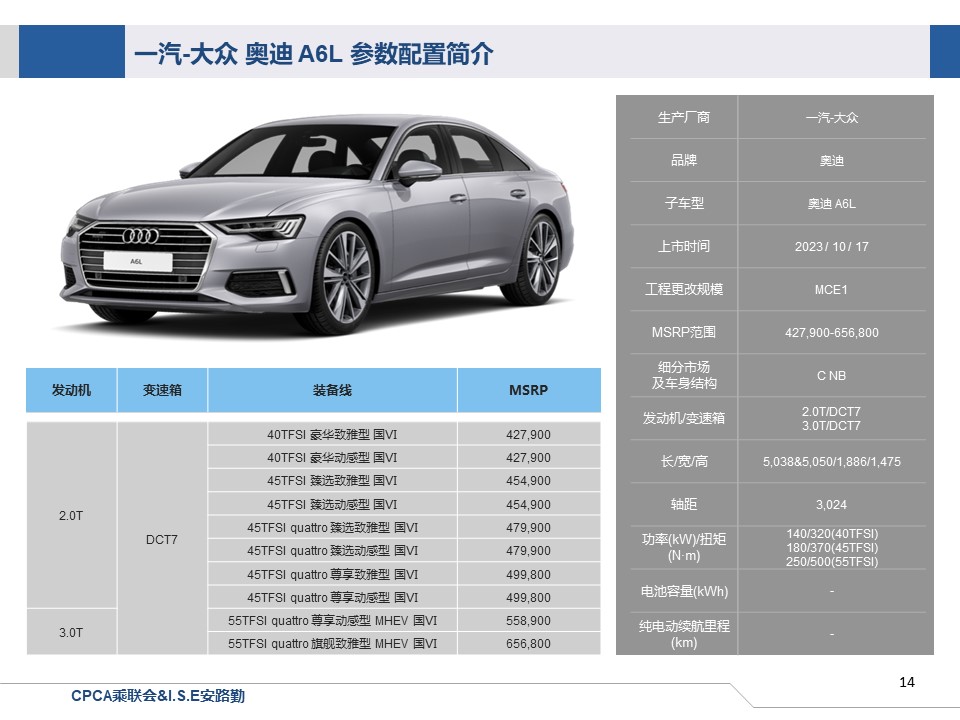
Task: Select the 'DCT7' gearbox cell in the trim table
Action: (162, 539)
